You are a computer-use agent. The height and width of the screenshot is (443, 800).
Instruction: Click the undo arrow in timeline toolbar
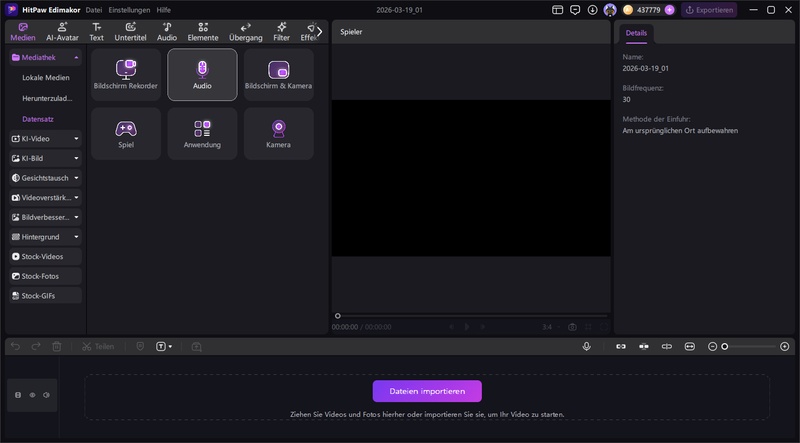click(15, 347)
